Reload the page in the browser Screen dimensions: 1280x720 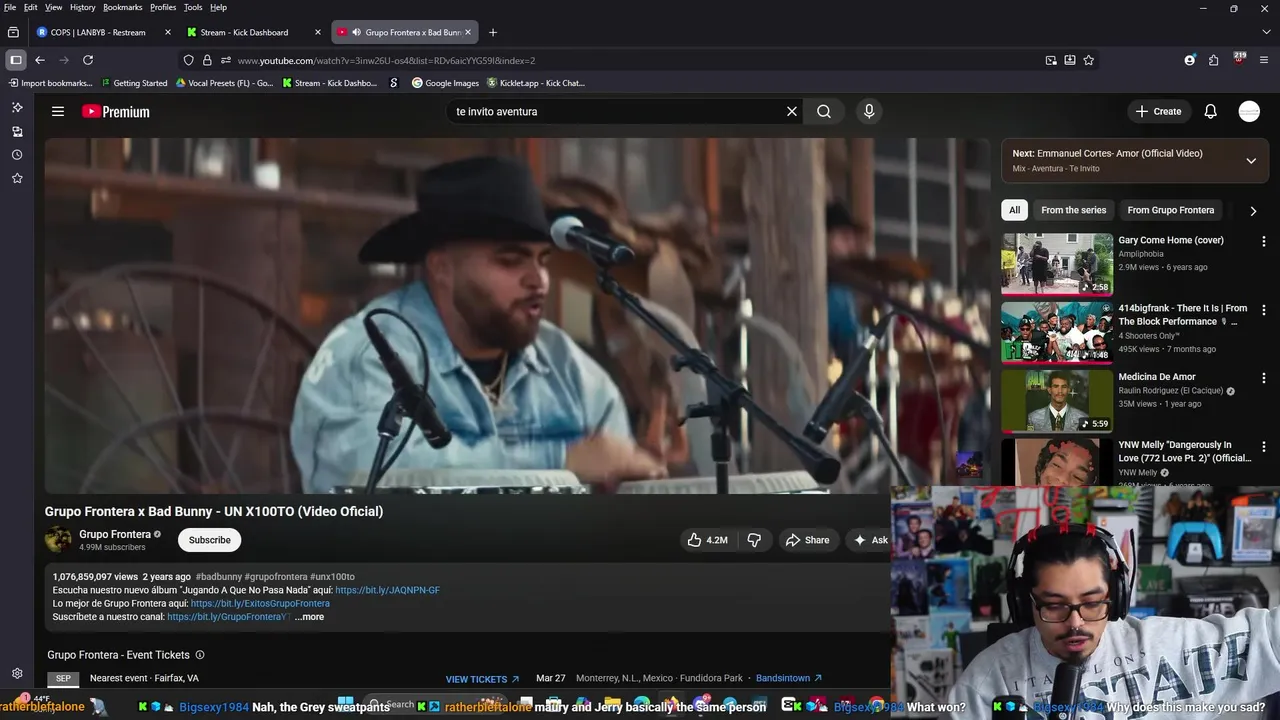coord(88,60)
